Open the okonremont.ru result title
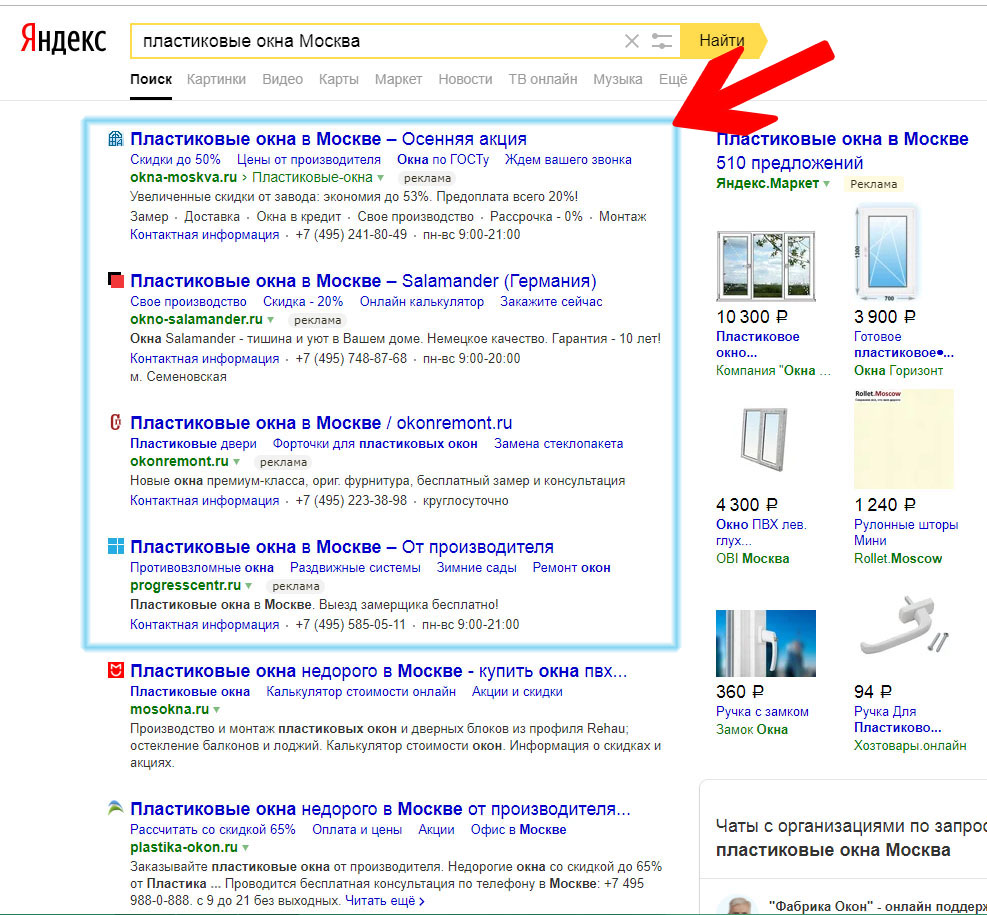Image resolution: width=987 pixels, height=915 pixels. pyautogui.click(x=321, y=422)
